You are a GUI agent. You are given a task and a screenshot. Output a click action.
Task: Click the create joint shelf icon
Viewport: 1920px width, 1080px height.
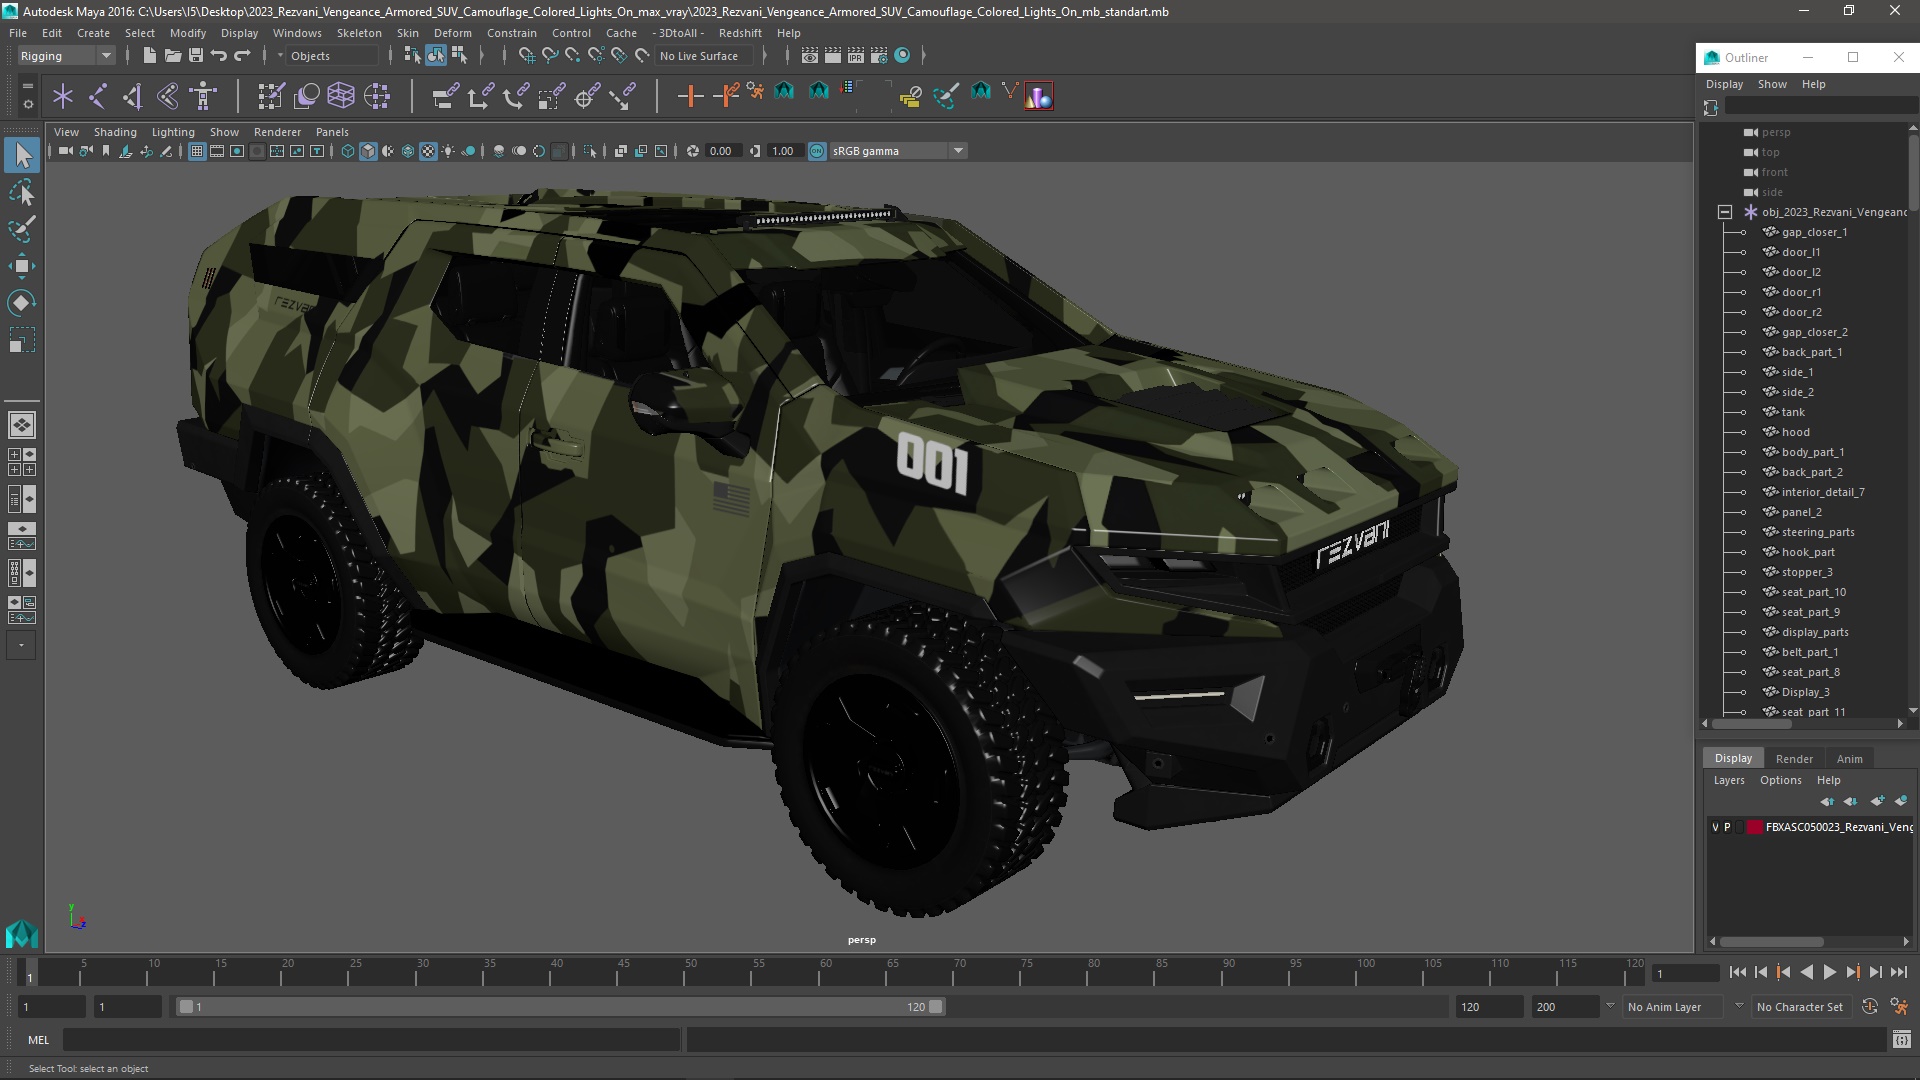(x=98, y=96)
